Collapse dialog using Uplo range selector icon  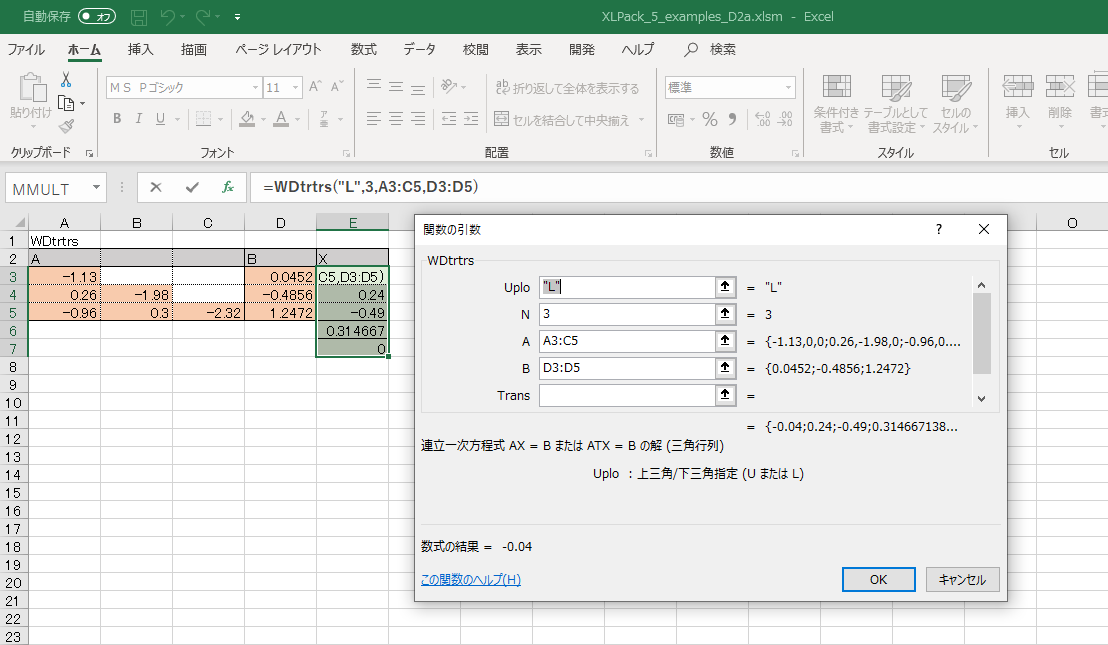pos(722,287)
